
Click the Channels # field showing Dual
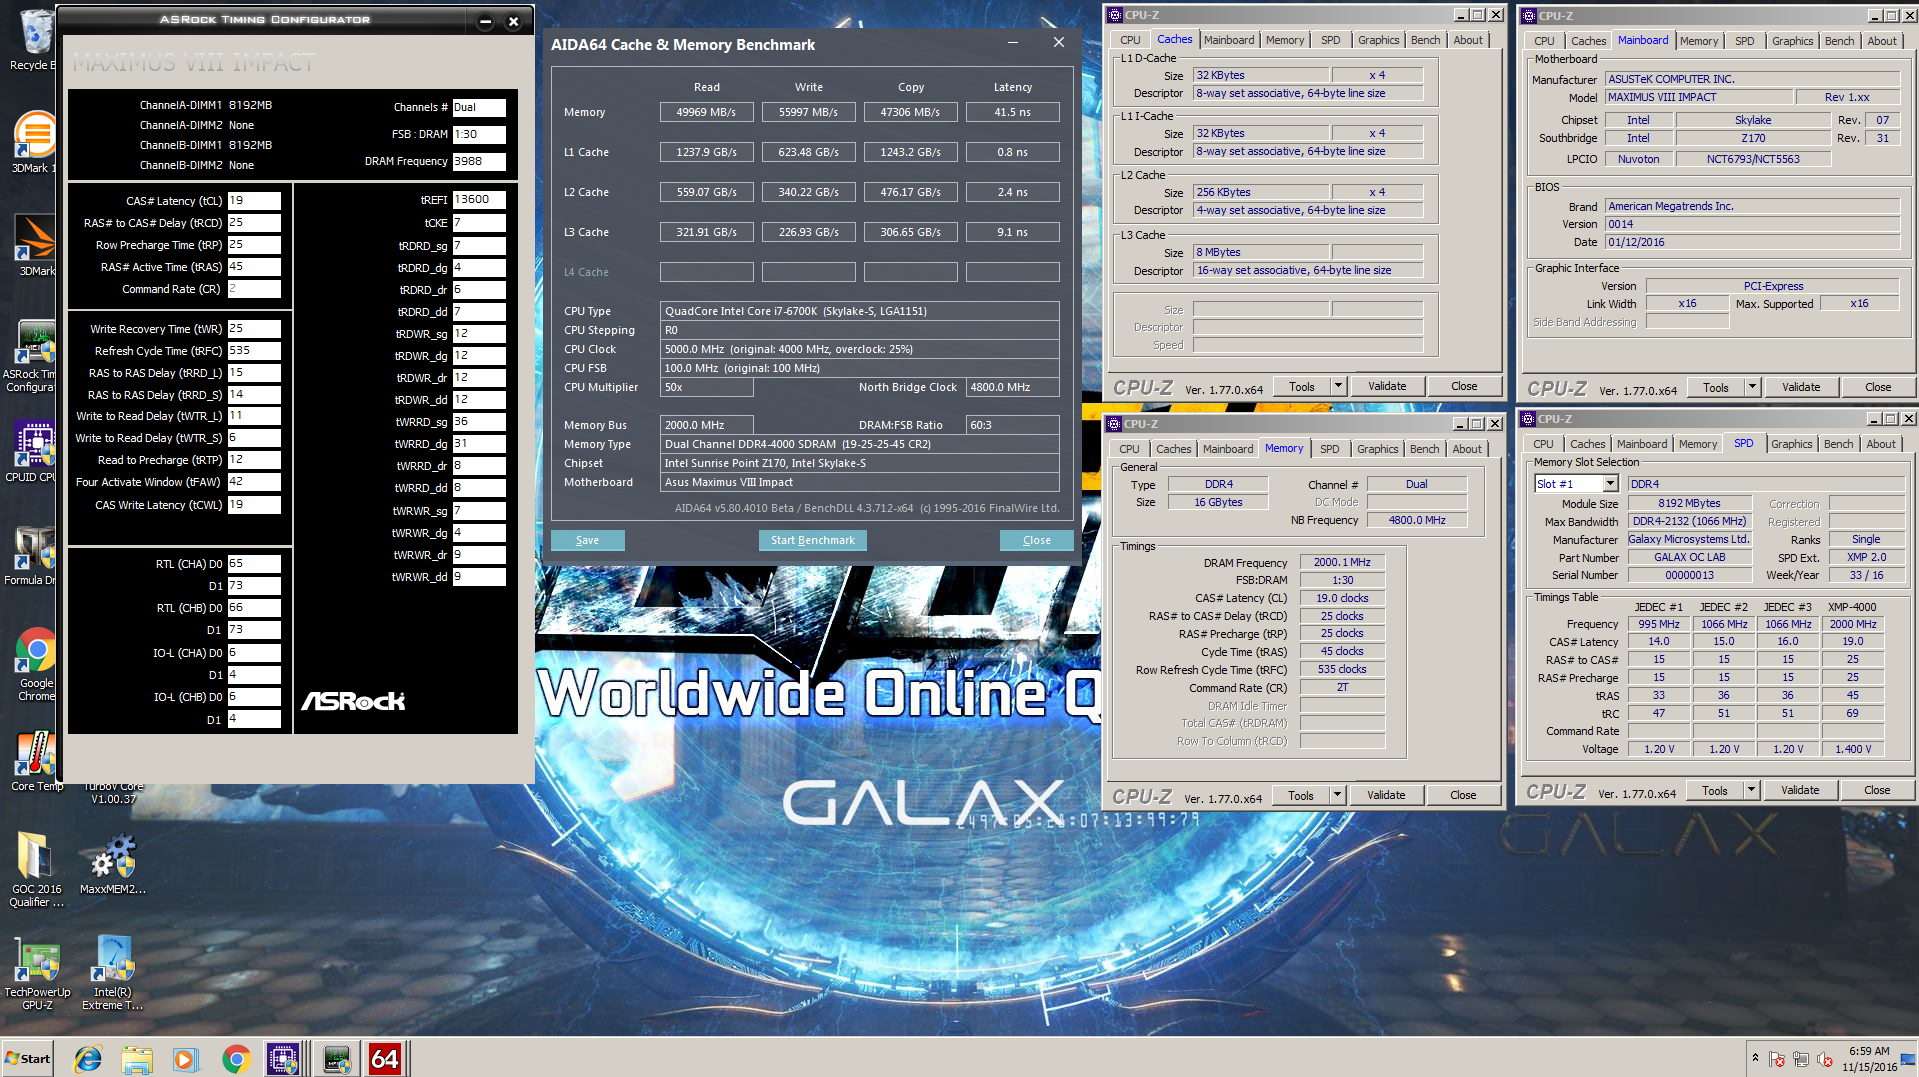click(479, 107)
